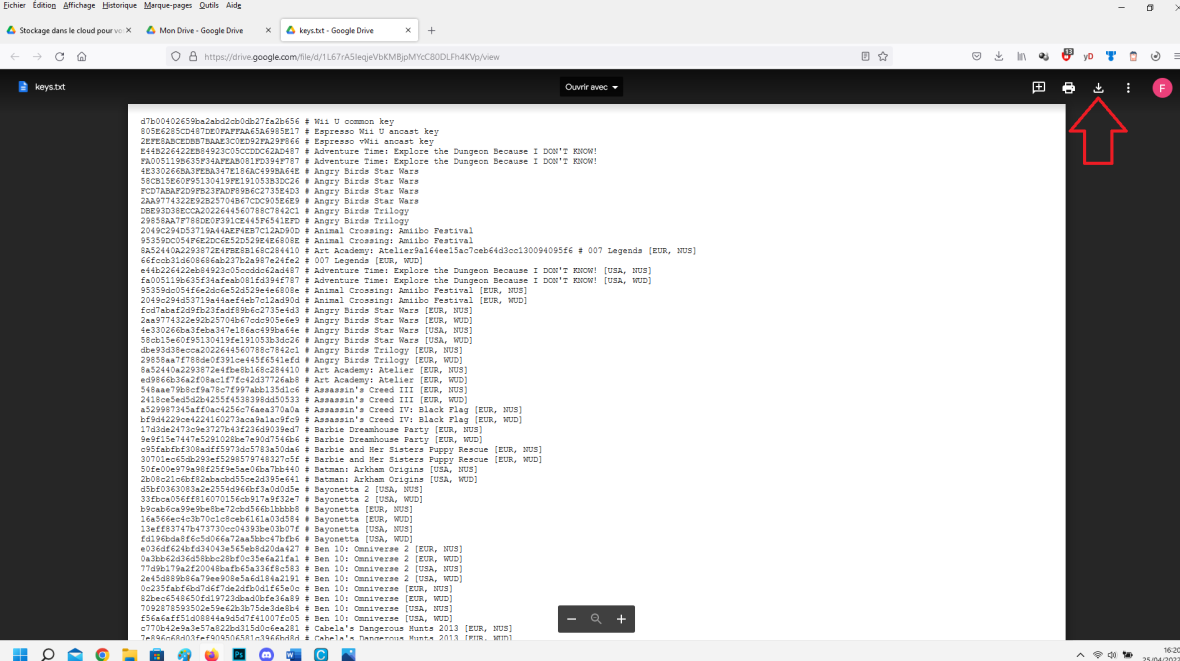Expand the "Ouvrir avec" dropdown
Viewport: 1180px width, 661px height.
click(591, 87)
